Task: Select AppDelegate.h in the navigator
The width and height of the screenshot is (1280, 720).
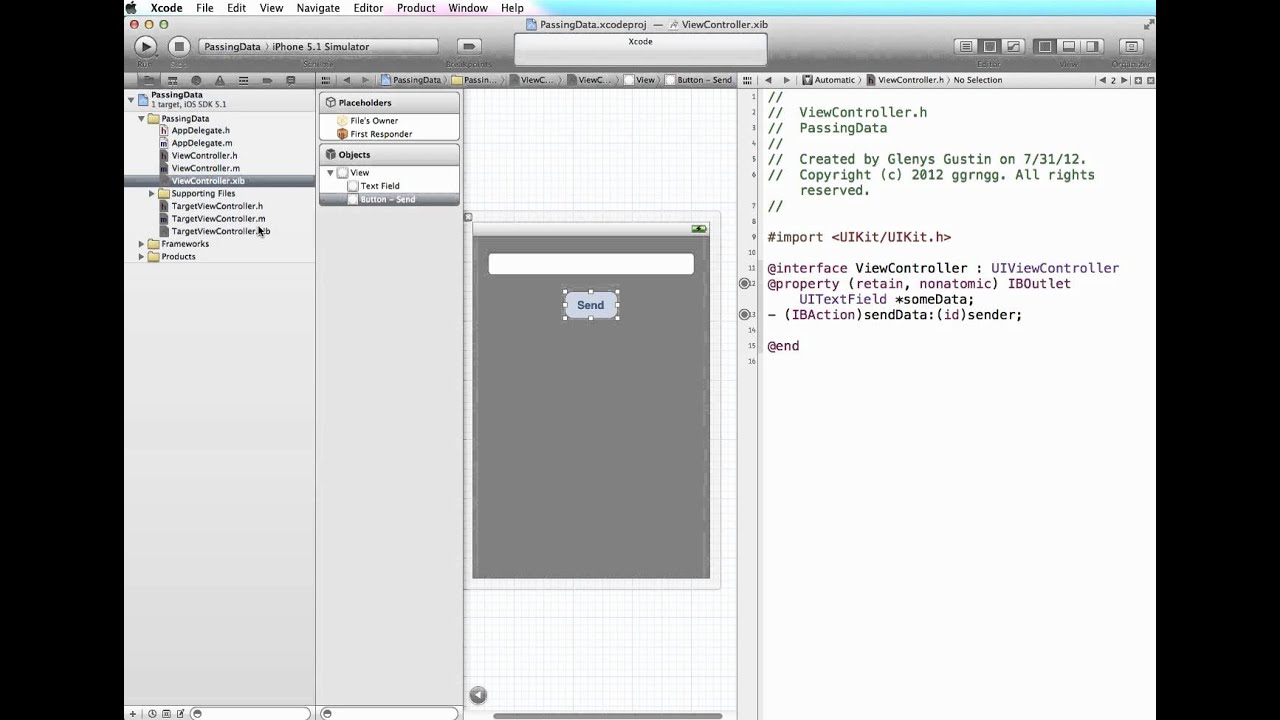Action: pyautogui.click(x=200, y=130)
